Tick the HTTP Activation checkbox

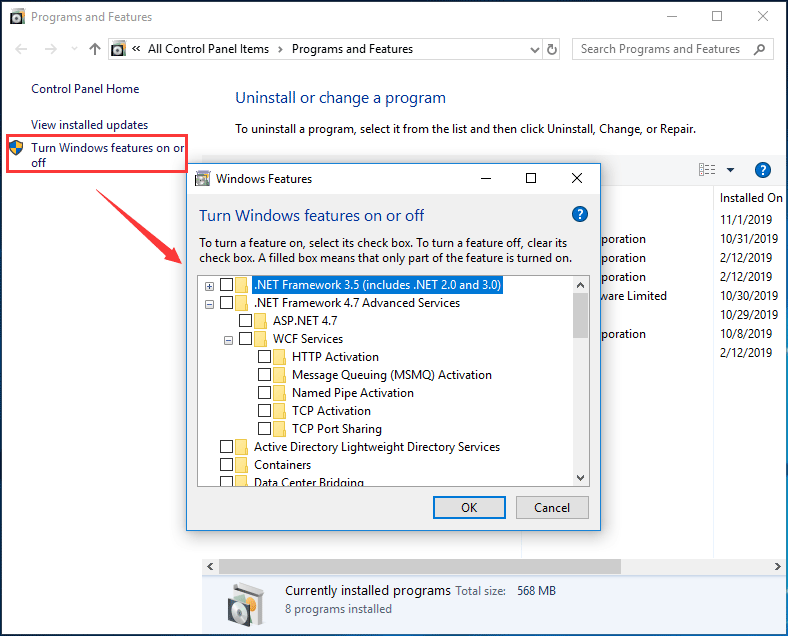coord(264,357)
